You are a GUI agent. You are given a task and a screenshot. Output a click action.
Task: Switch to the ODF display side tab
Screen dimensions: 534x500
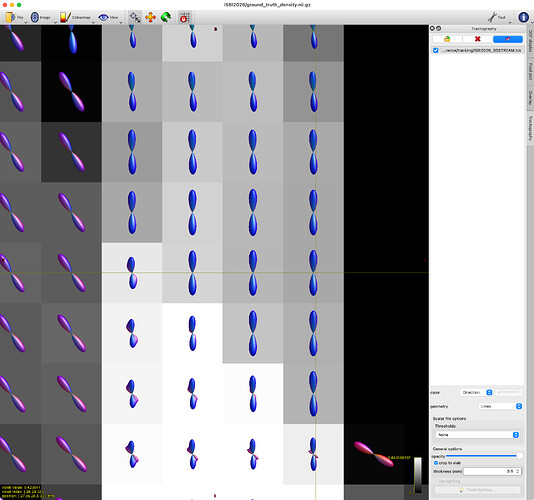[531, 41]
